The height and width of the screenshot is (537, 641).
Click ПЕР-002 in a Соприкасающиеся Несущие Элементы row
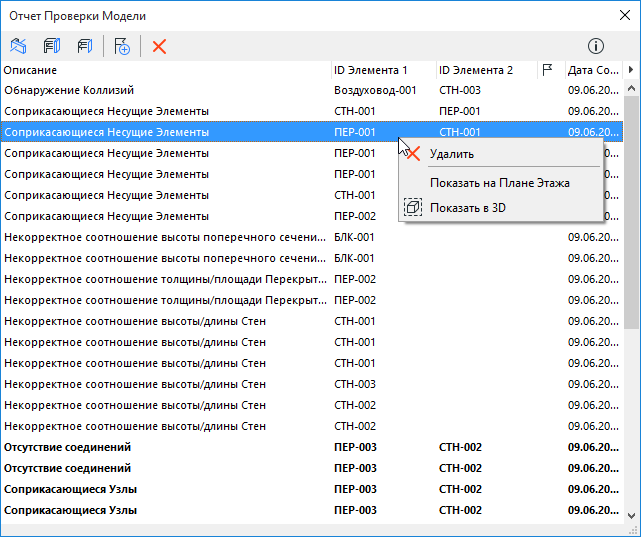click(x=355, y=216)
